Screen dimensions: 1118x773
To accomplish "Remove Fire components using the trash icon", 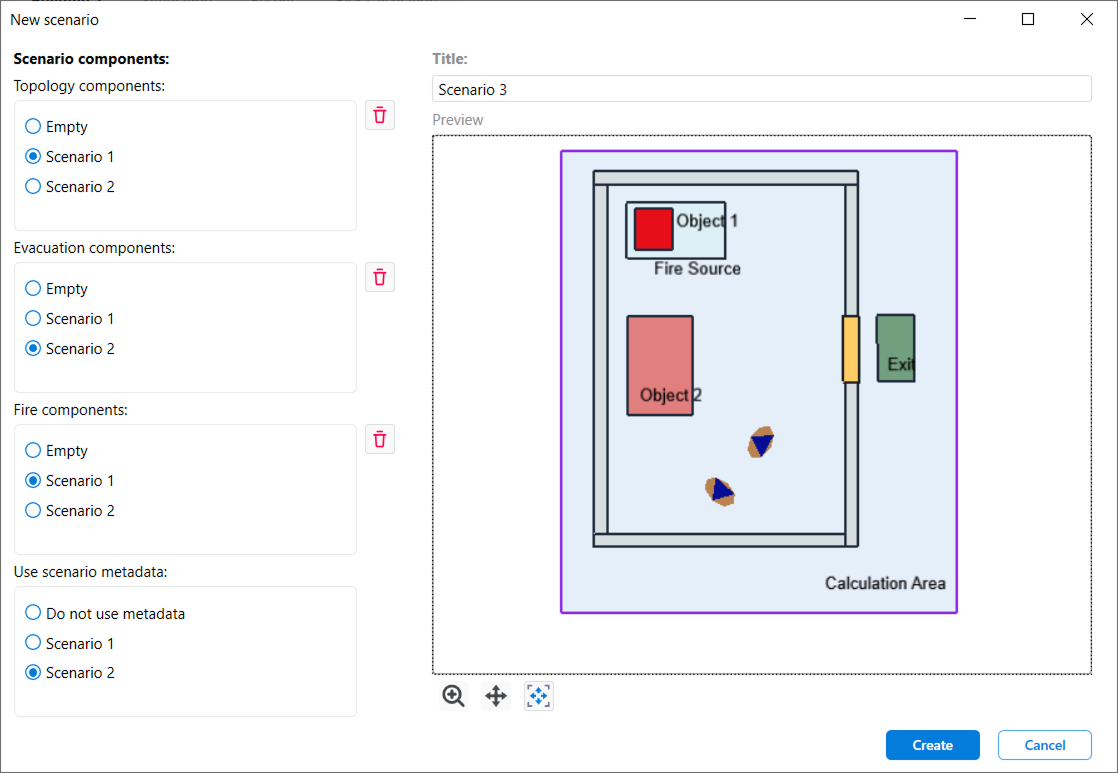I will click(379, 439).
